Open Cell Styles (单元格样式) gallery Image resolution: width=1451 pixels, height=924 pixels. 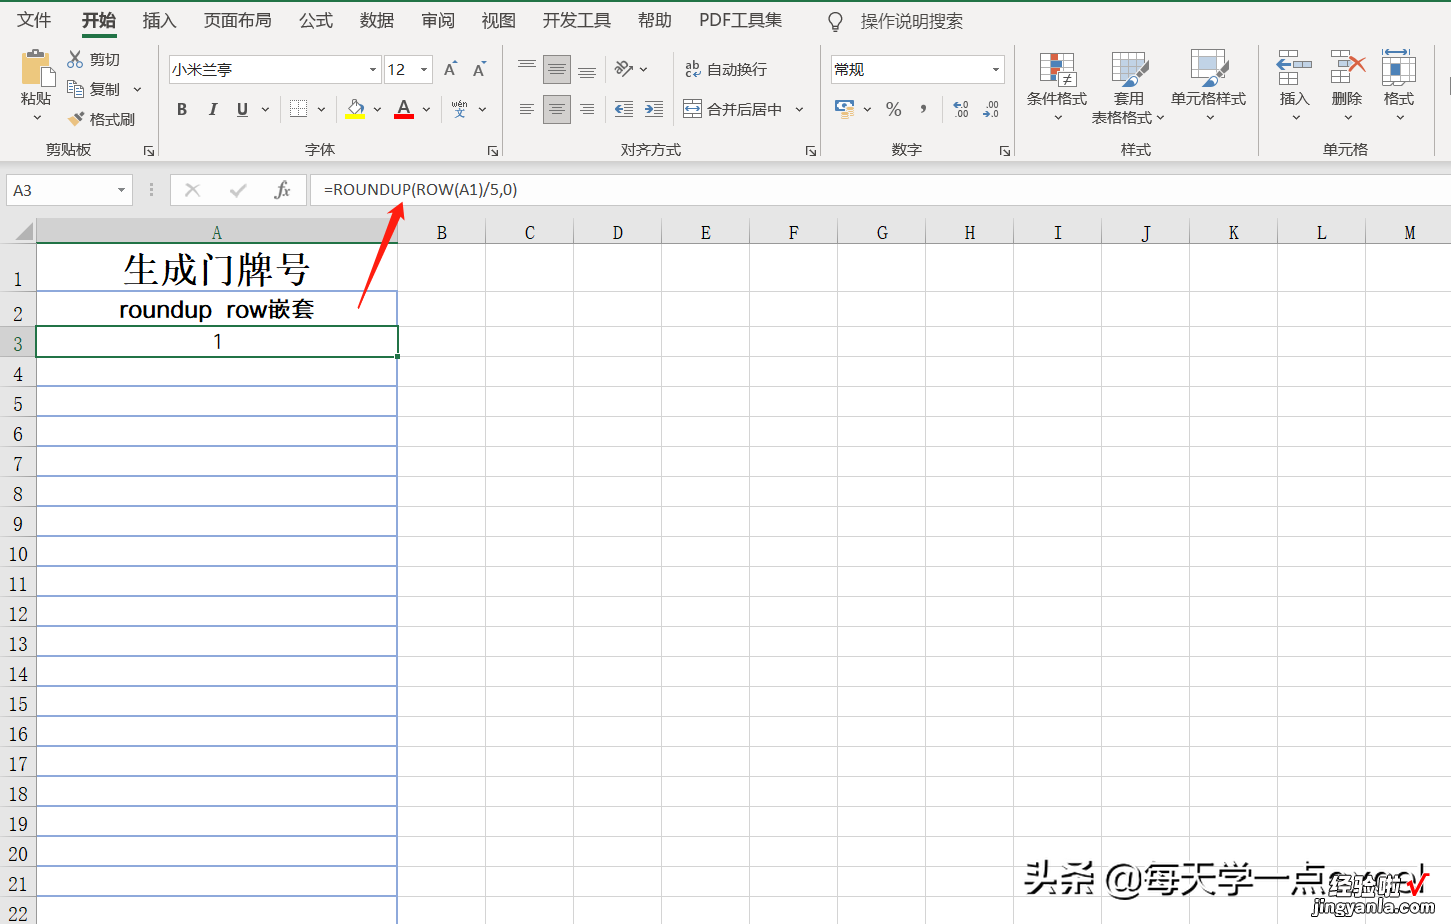tap(1208, 87)
